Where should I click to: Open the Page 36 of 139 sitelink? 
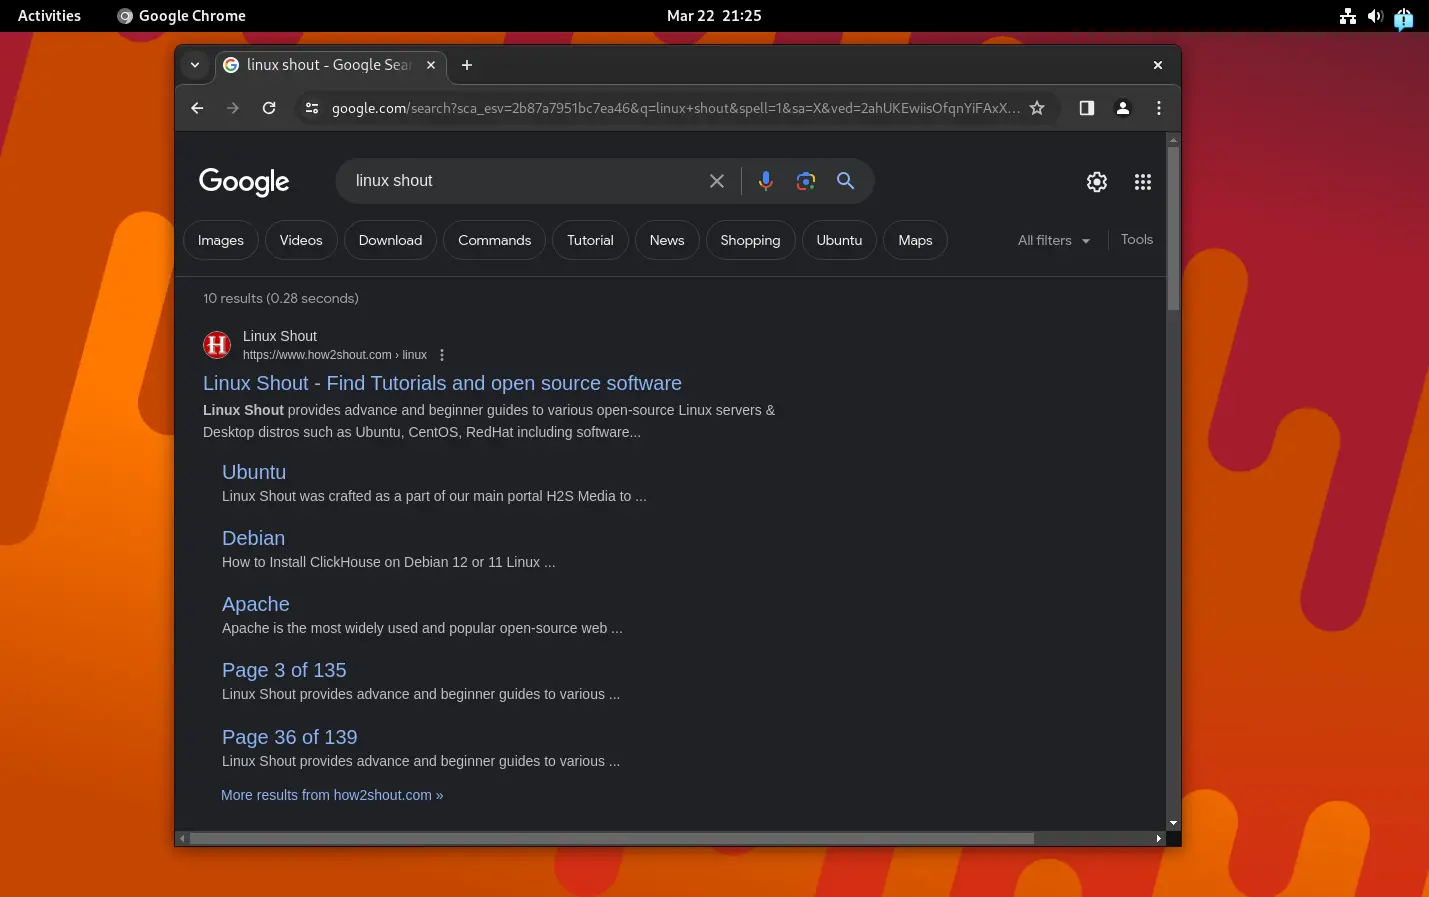pos(290,737)
